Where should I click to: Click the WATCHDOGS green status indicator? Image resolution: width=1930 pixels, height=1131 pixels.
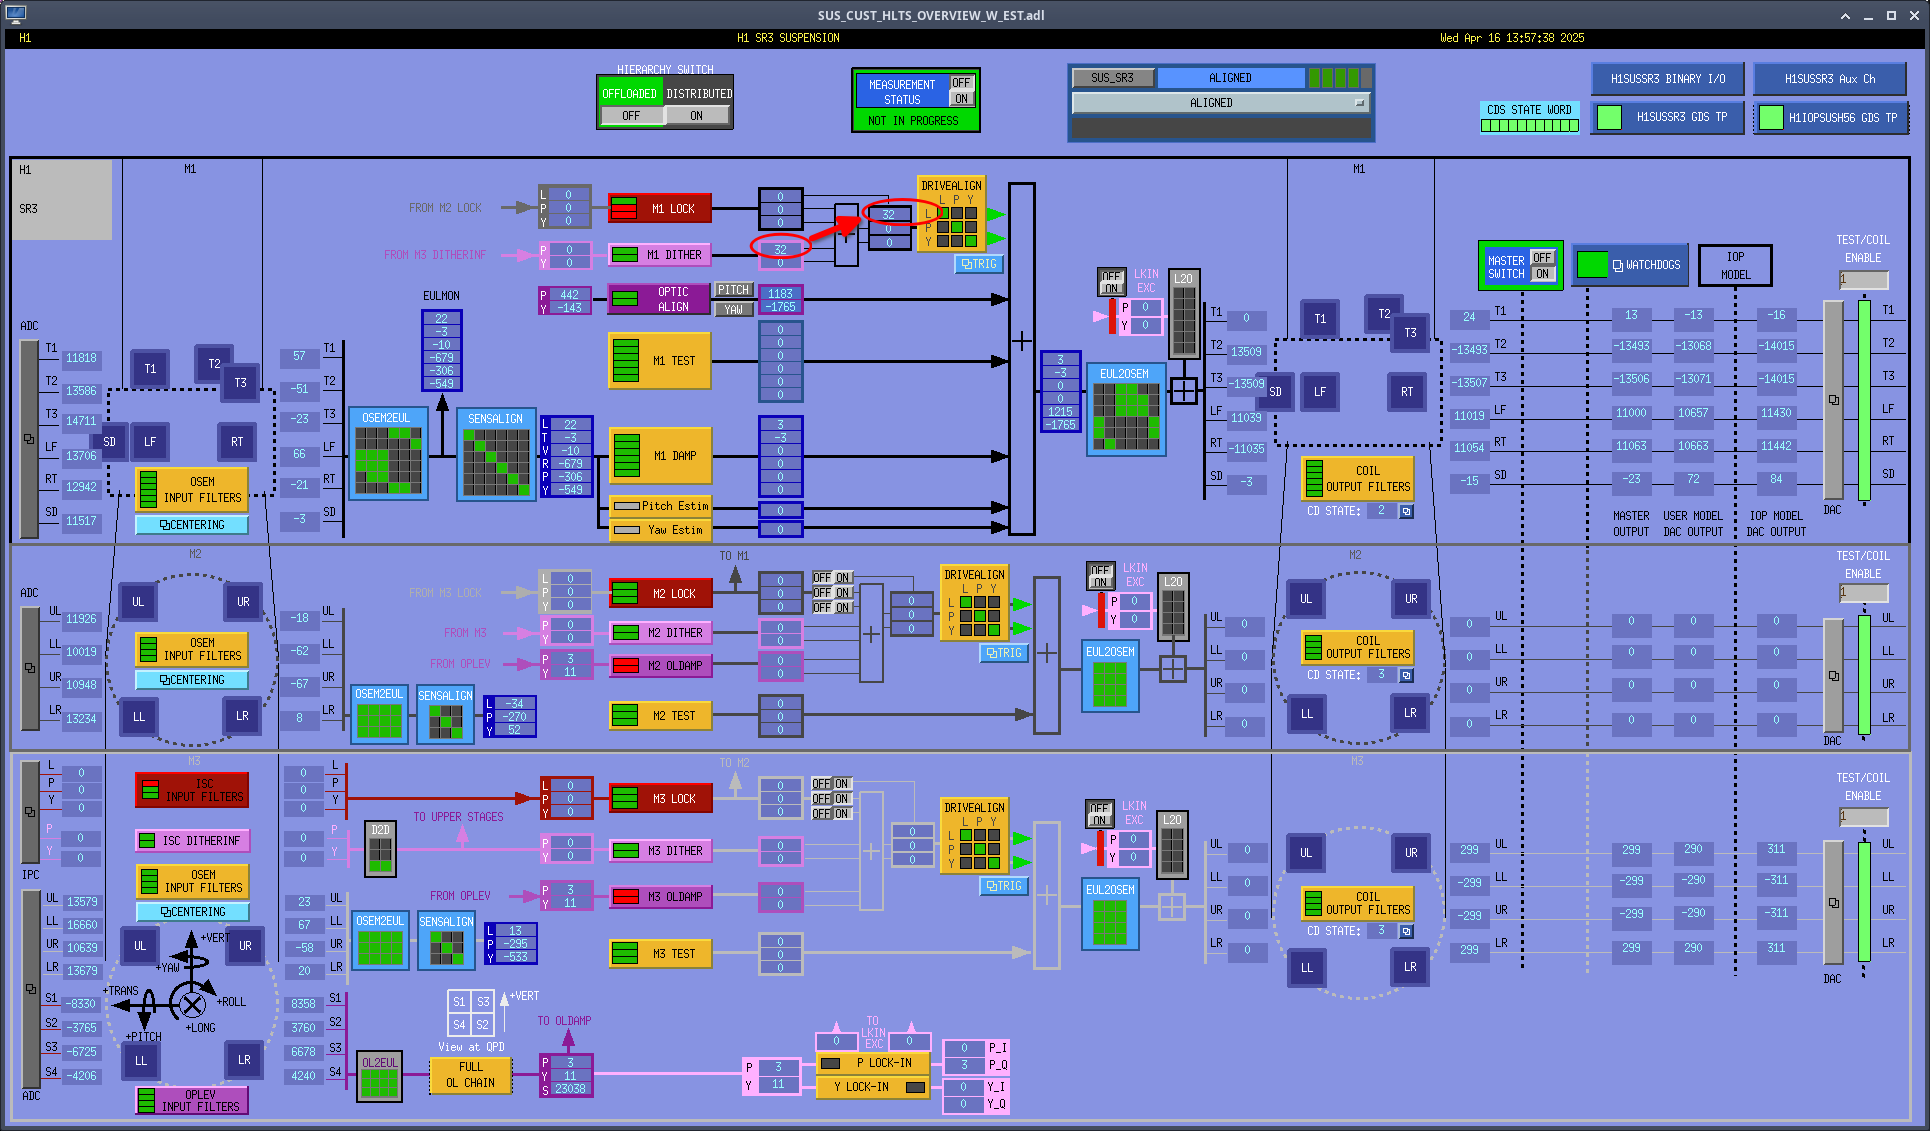[1592, 265]
